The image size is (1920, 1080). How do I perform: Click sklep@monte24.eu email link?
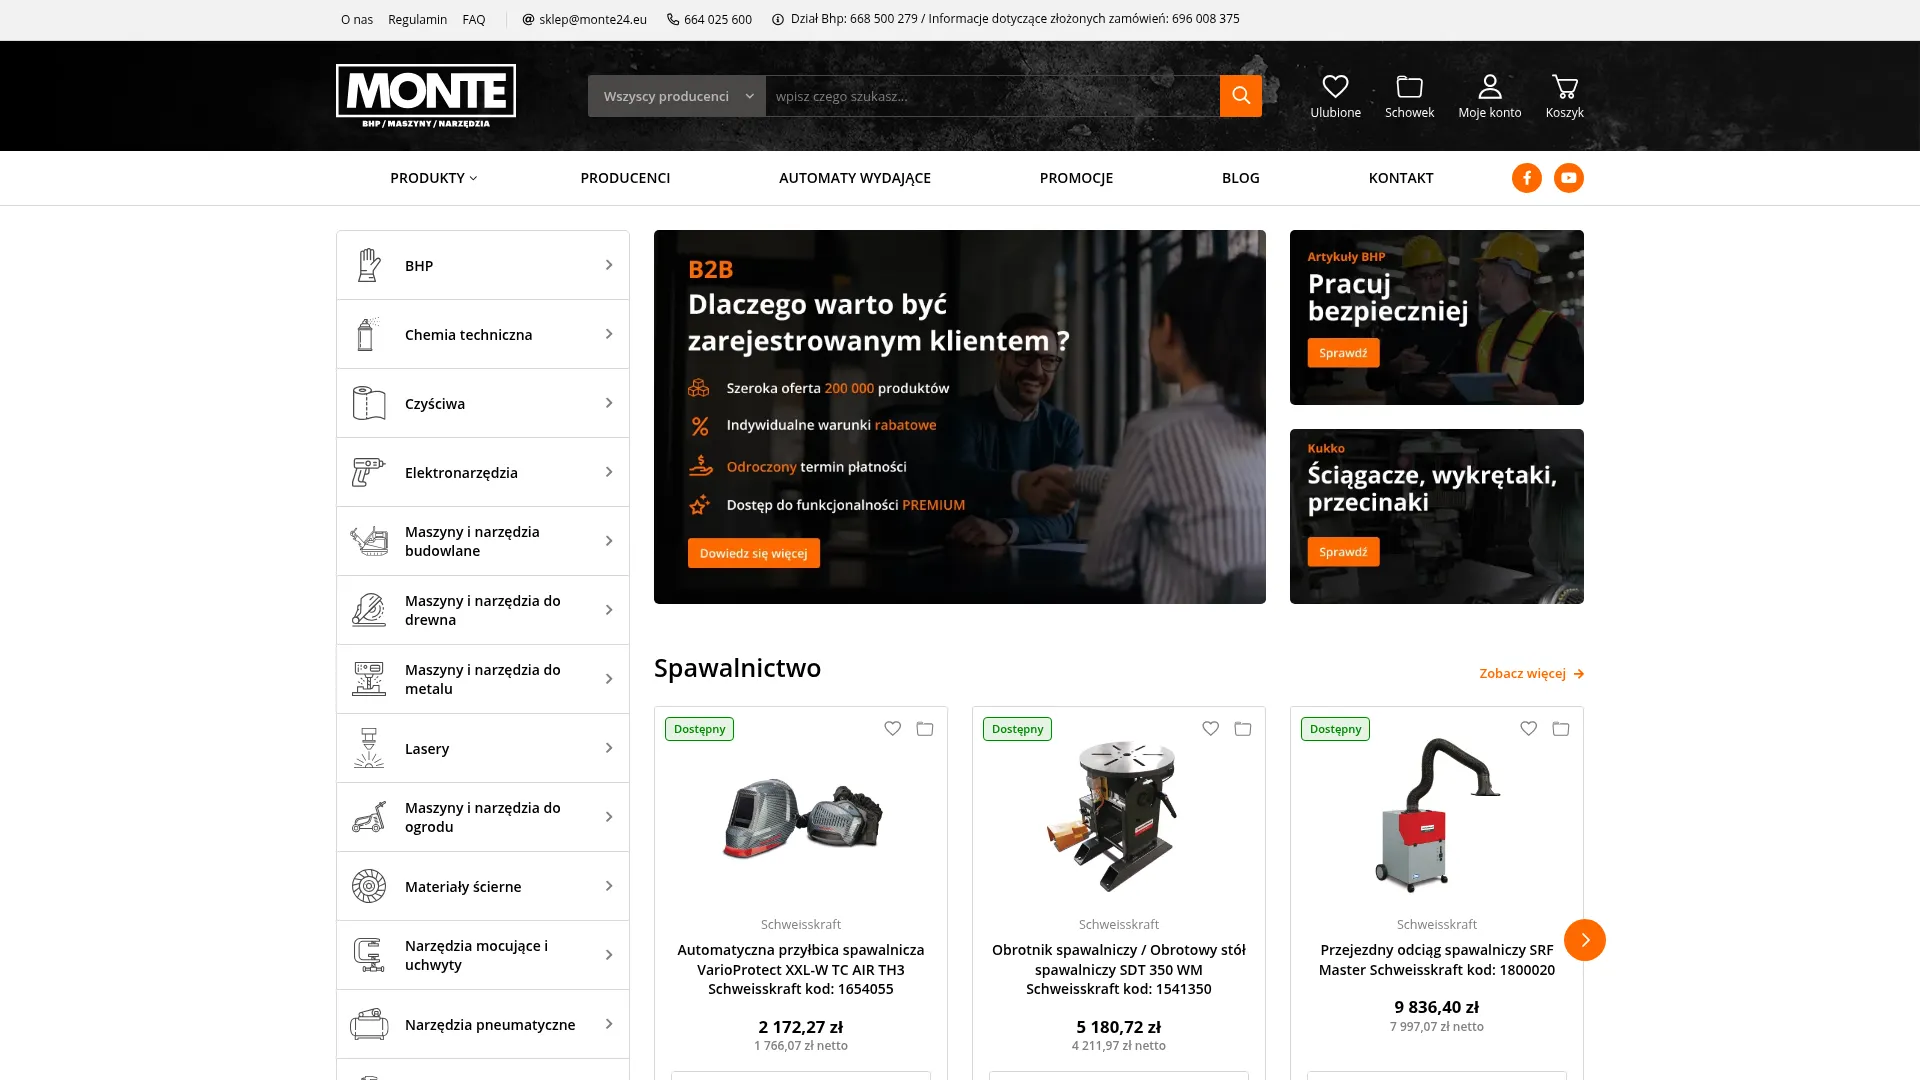point(585,19)
